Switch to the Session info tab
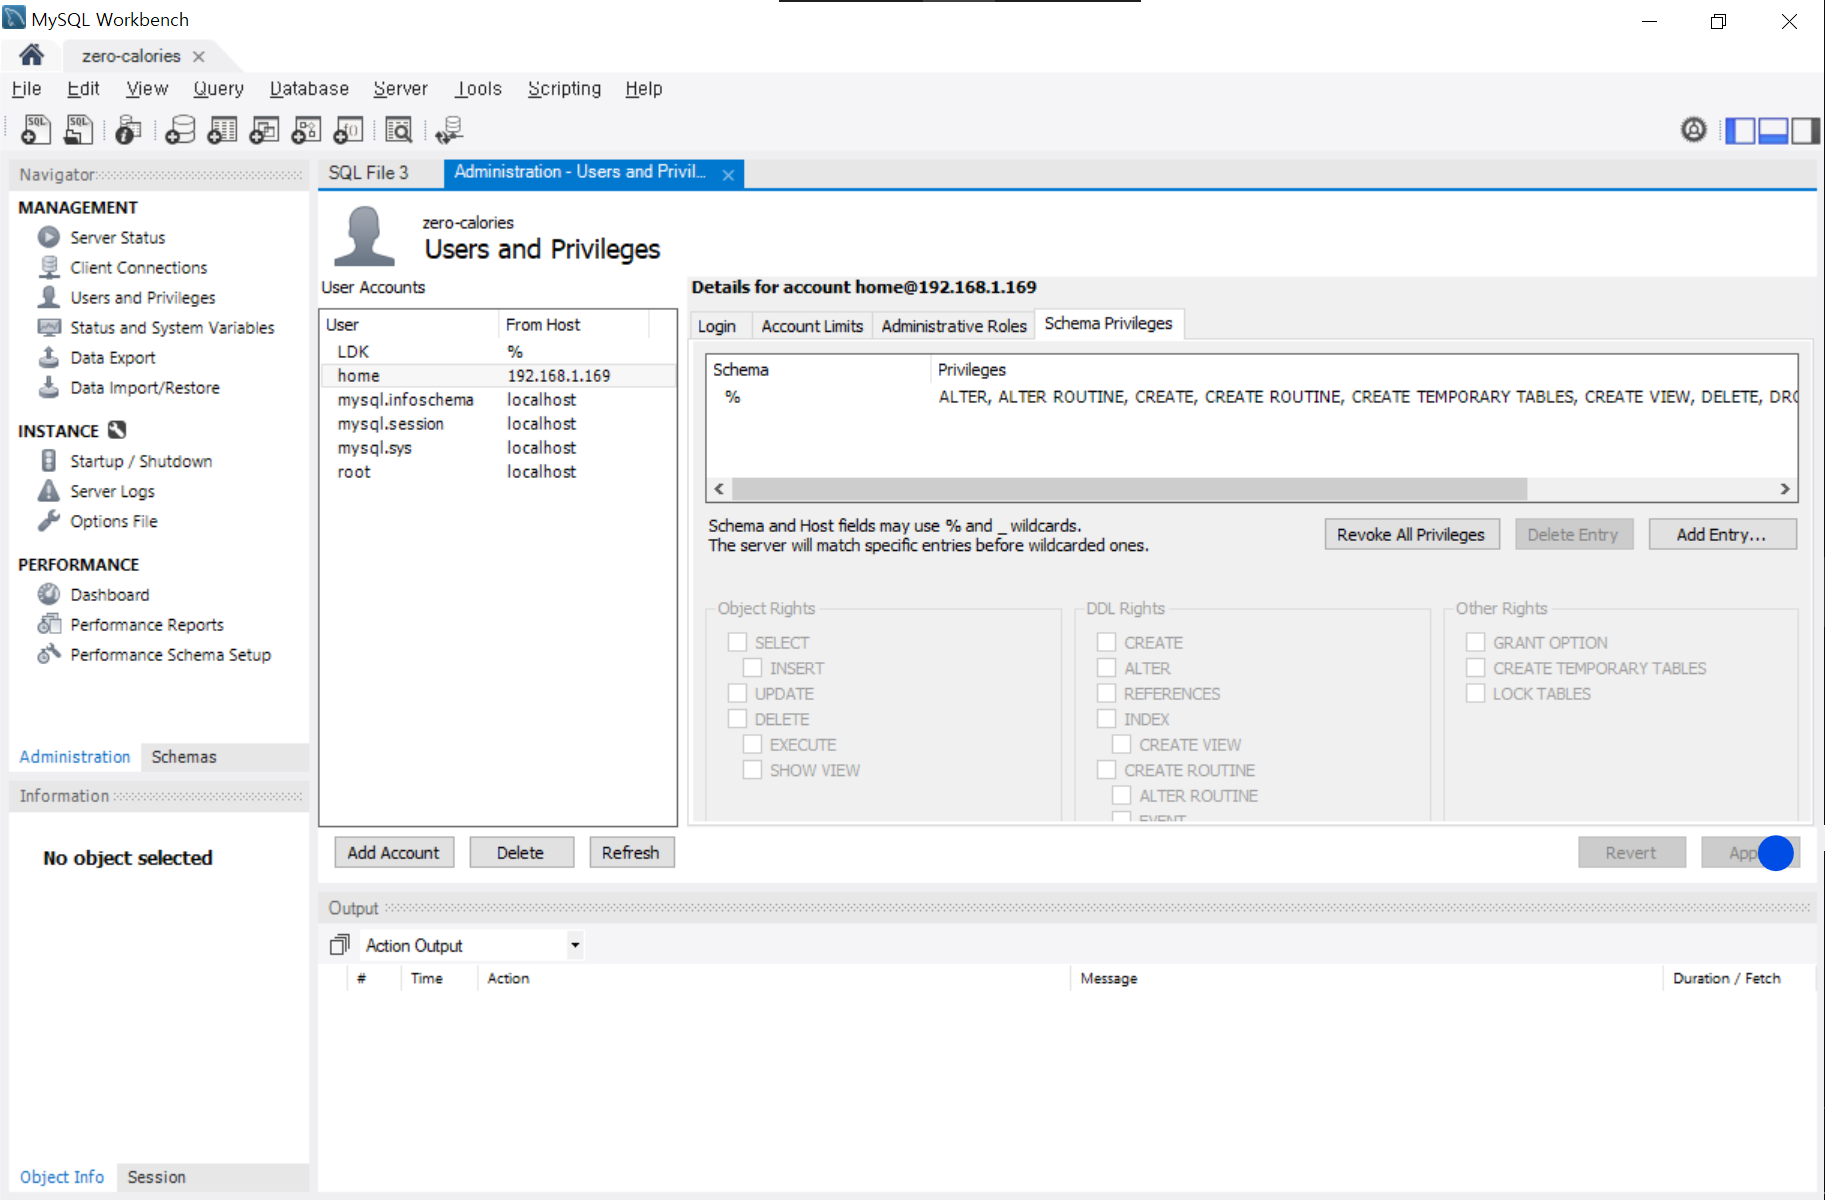The height and width of the screenshot is (1200, 1825). coord(156,1177)
